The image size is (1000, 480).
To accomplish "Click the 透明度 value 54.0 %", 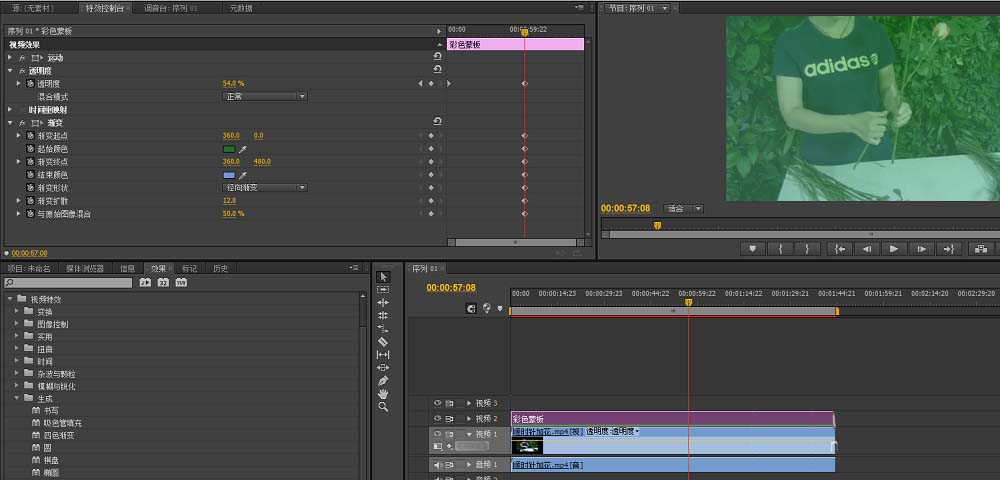I will click(x=233, y=84).
